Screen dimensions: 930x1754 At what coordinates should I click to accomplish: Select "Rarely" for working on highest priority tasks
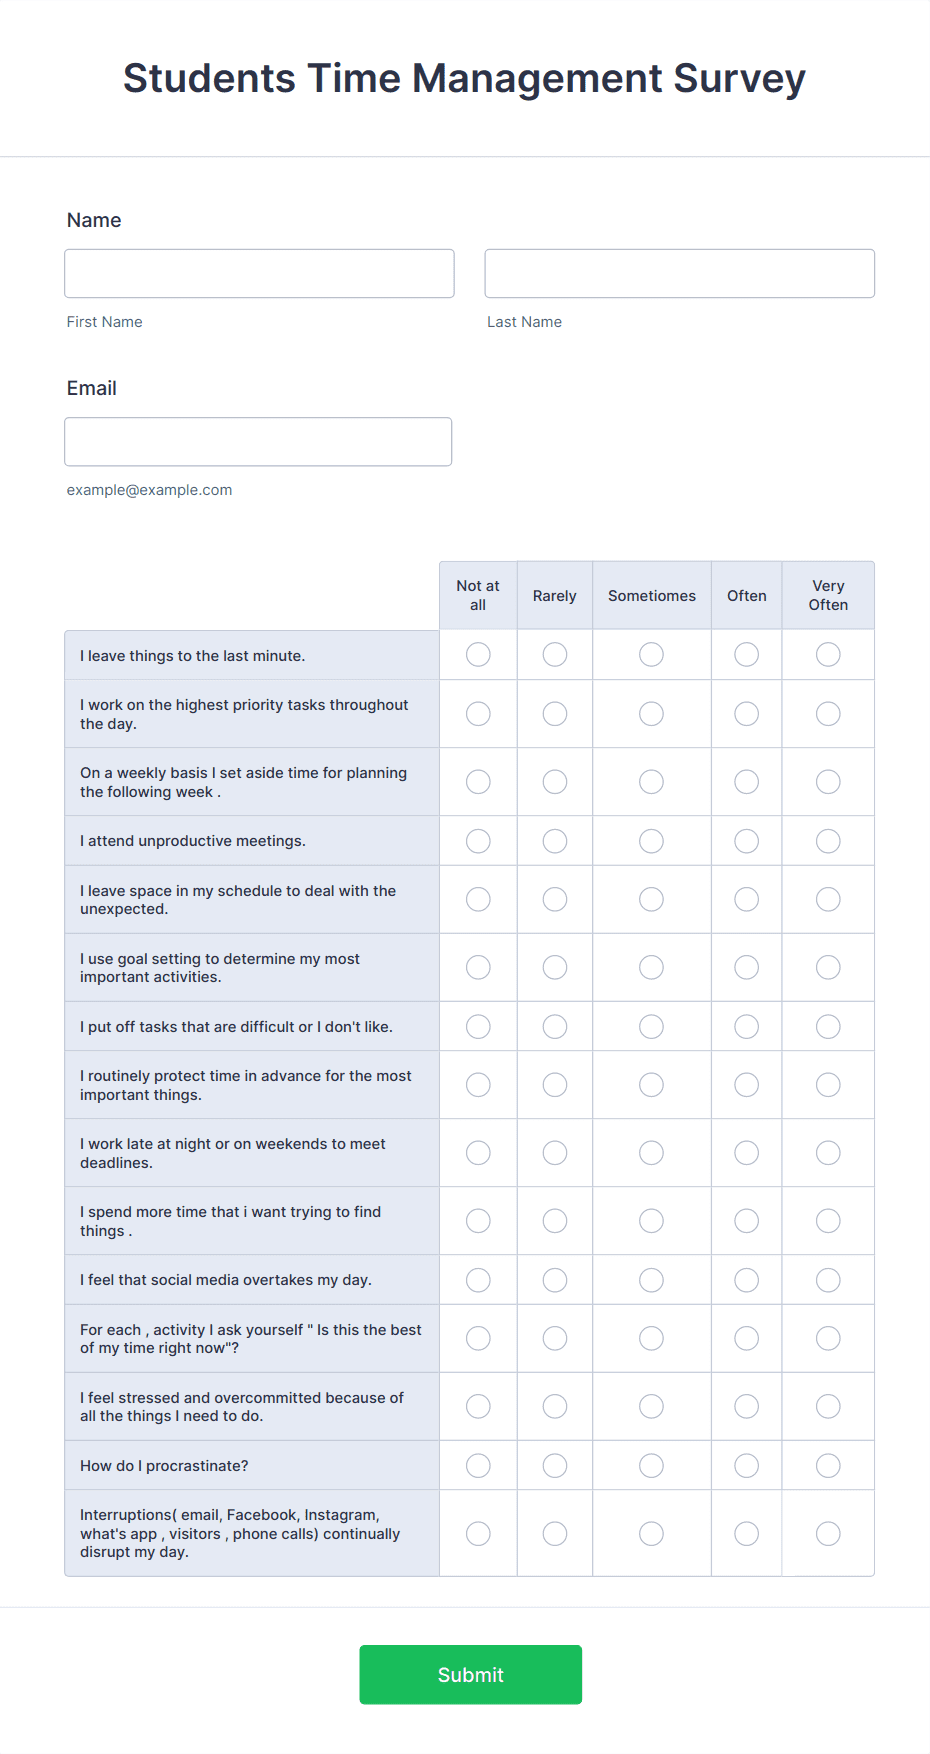tap(554, 713)
